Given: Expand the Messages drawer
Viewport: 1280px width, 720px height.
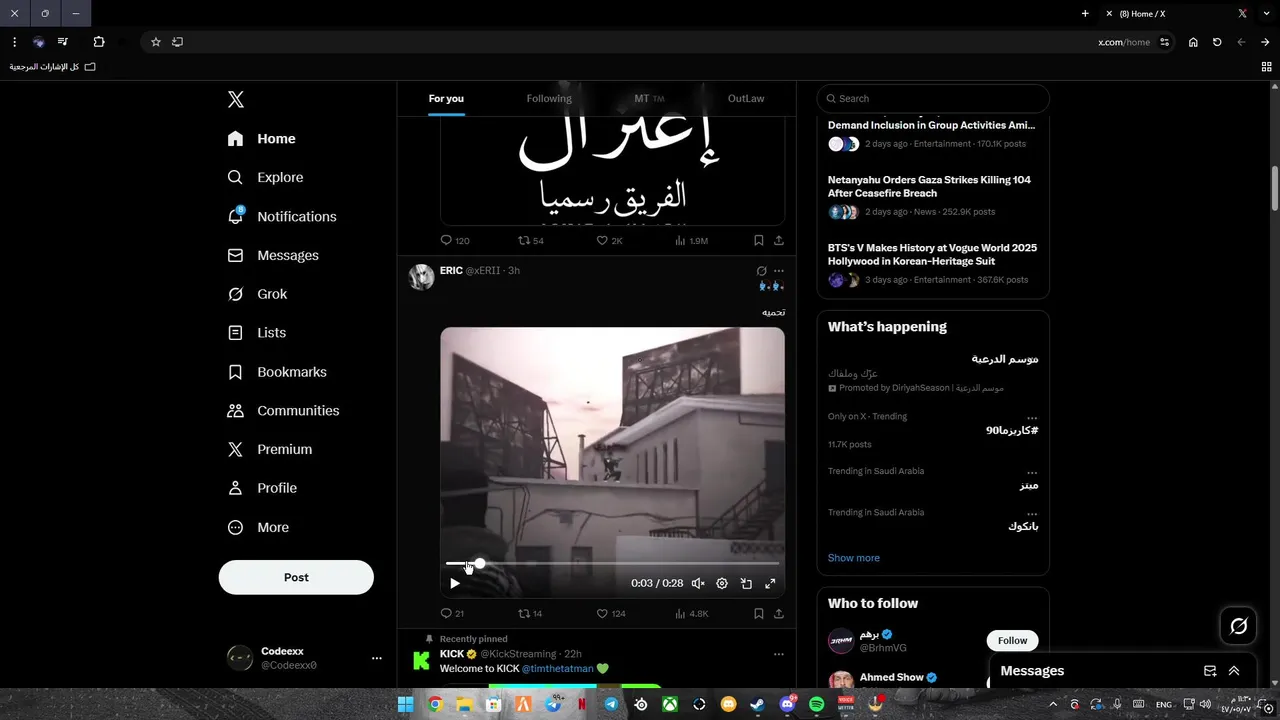Looking at the screenshot, I should (1234, 671).
